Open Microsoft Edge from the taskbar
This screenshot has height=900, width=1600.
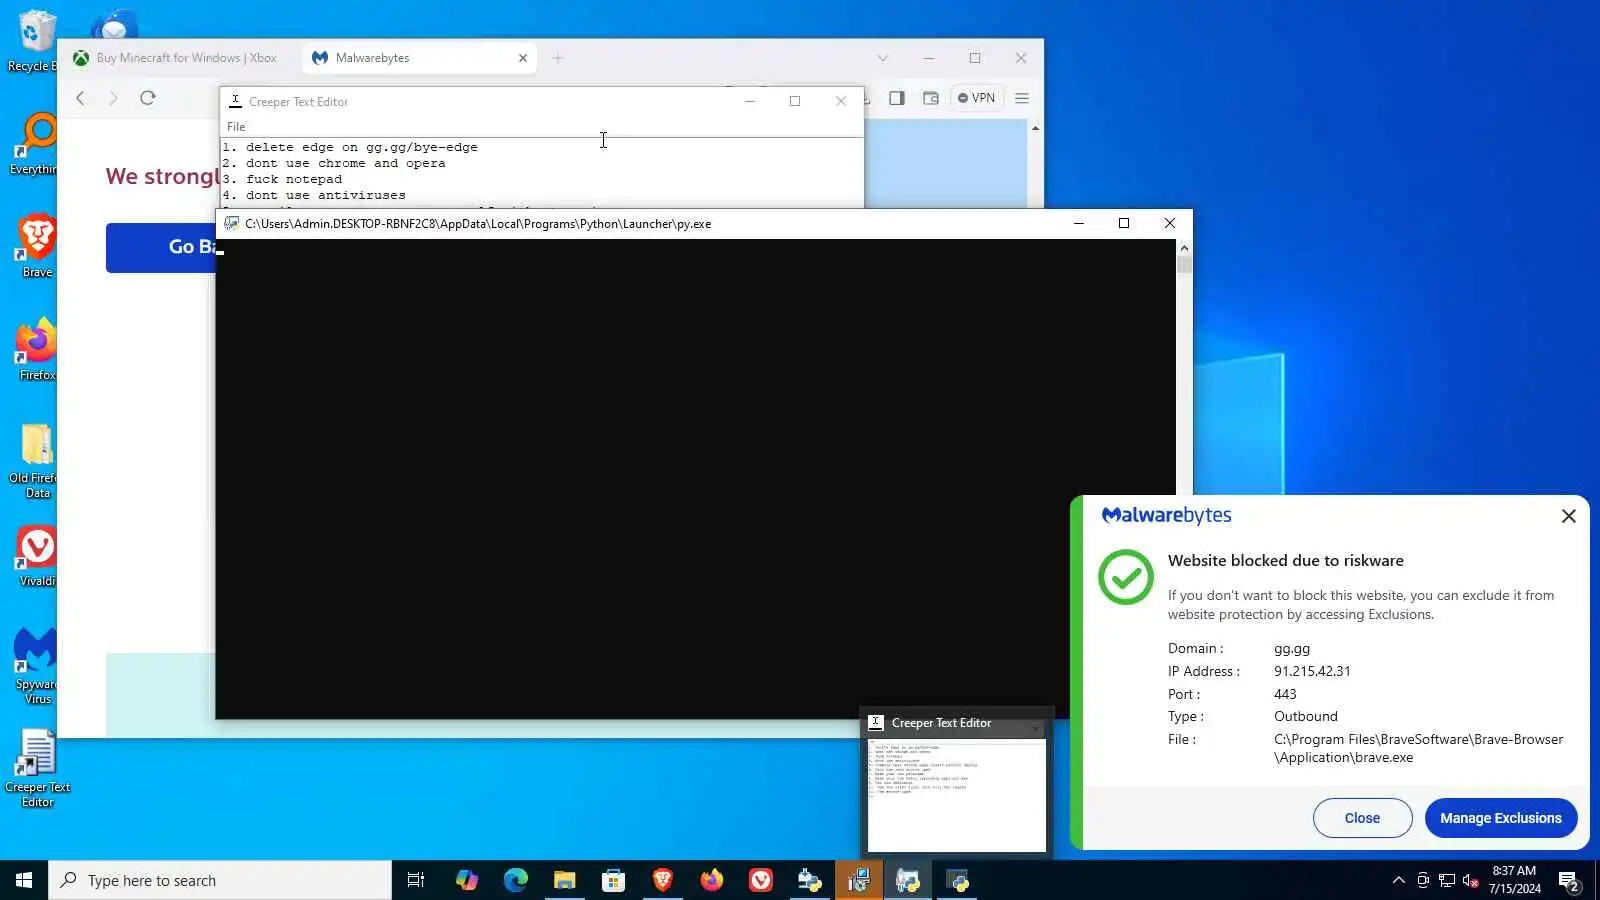click(x=515, y=880)
